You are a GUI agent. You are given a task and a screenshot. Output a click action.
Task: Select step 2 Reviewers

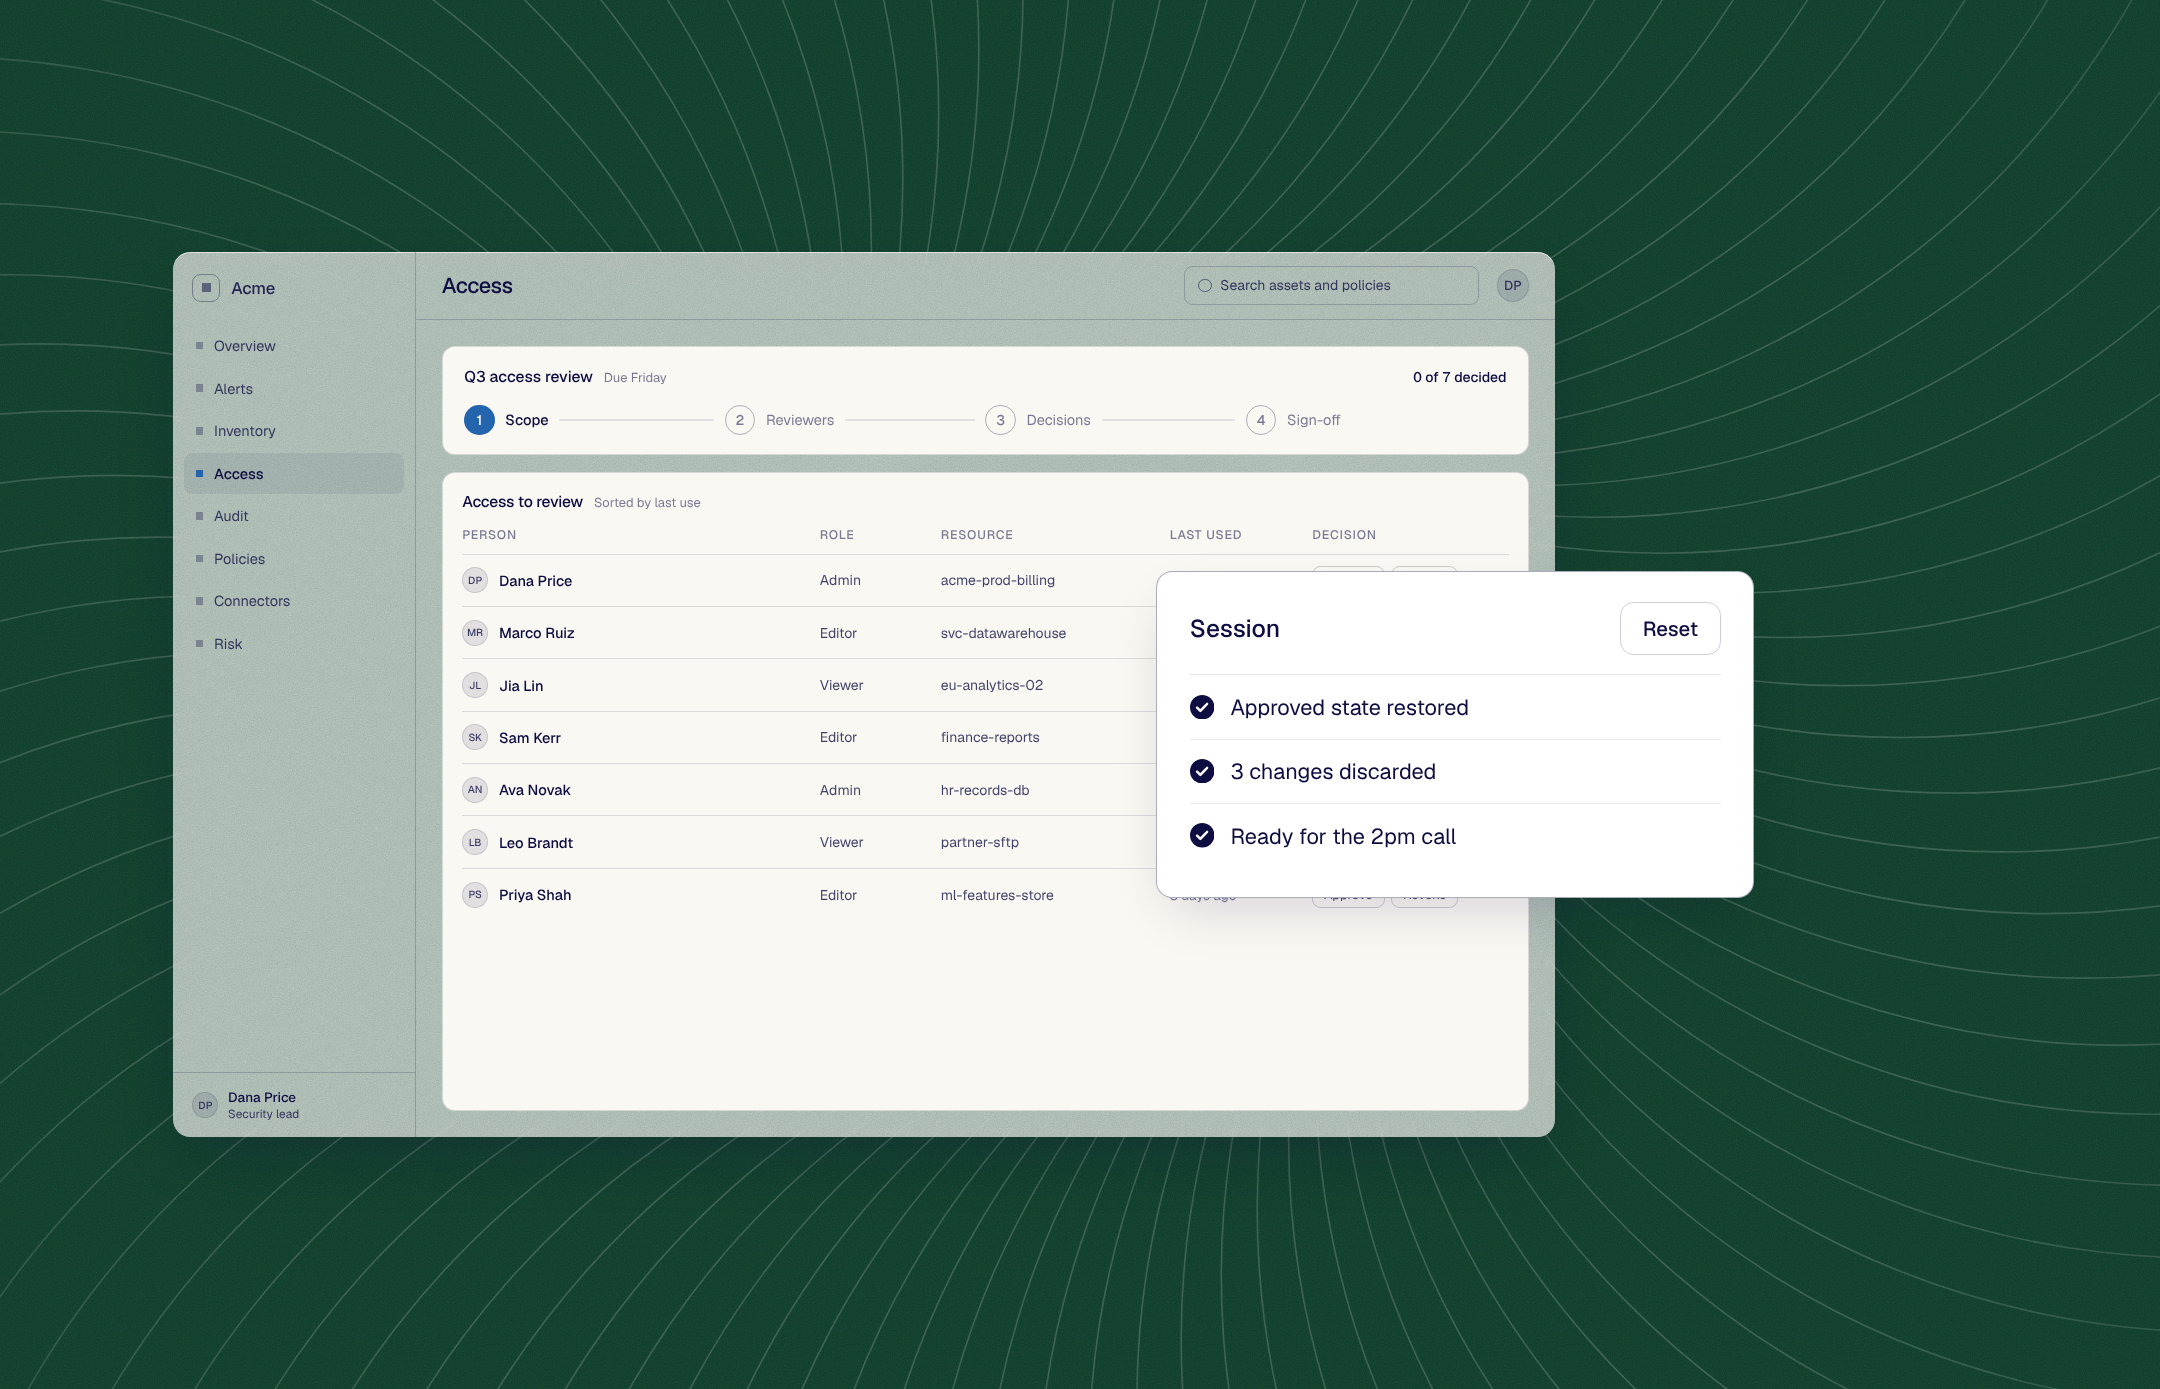(x=780, y=420)
